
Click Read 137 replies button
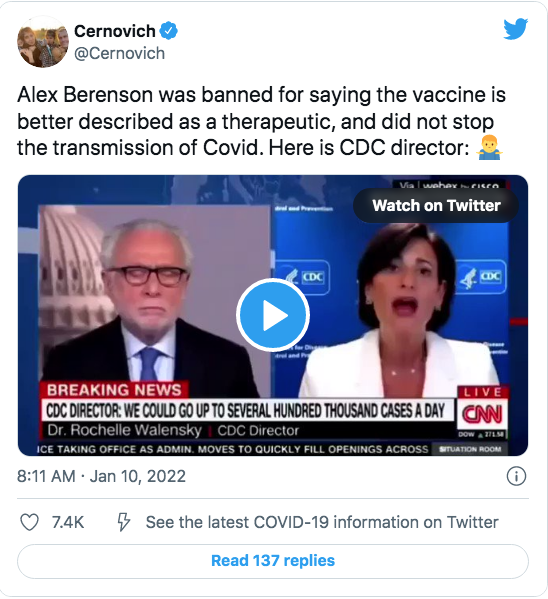coord(273,561)
